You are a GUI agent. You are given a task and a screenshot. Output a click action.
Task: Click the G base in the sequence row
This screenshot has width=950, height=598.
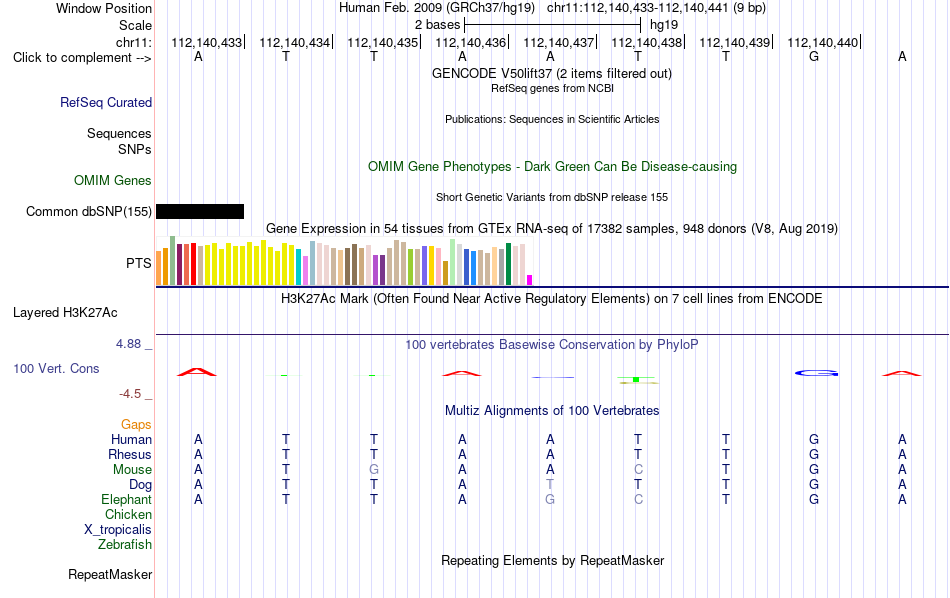coord(814,56)
